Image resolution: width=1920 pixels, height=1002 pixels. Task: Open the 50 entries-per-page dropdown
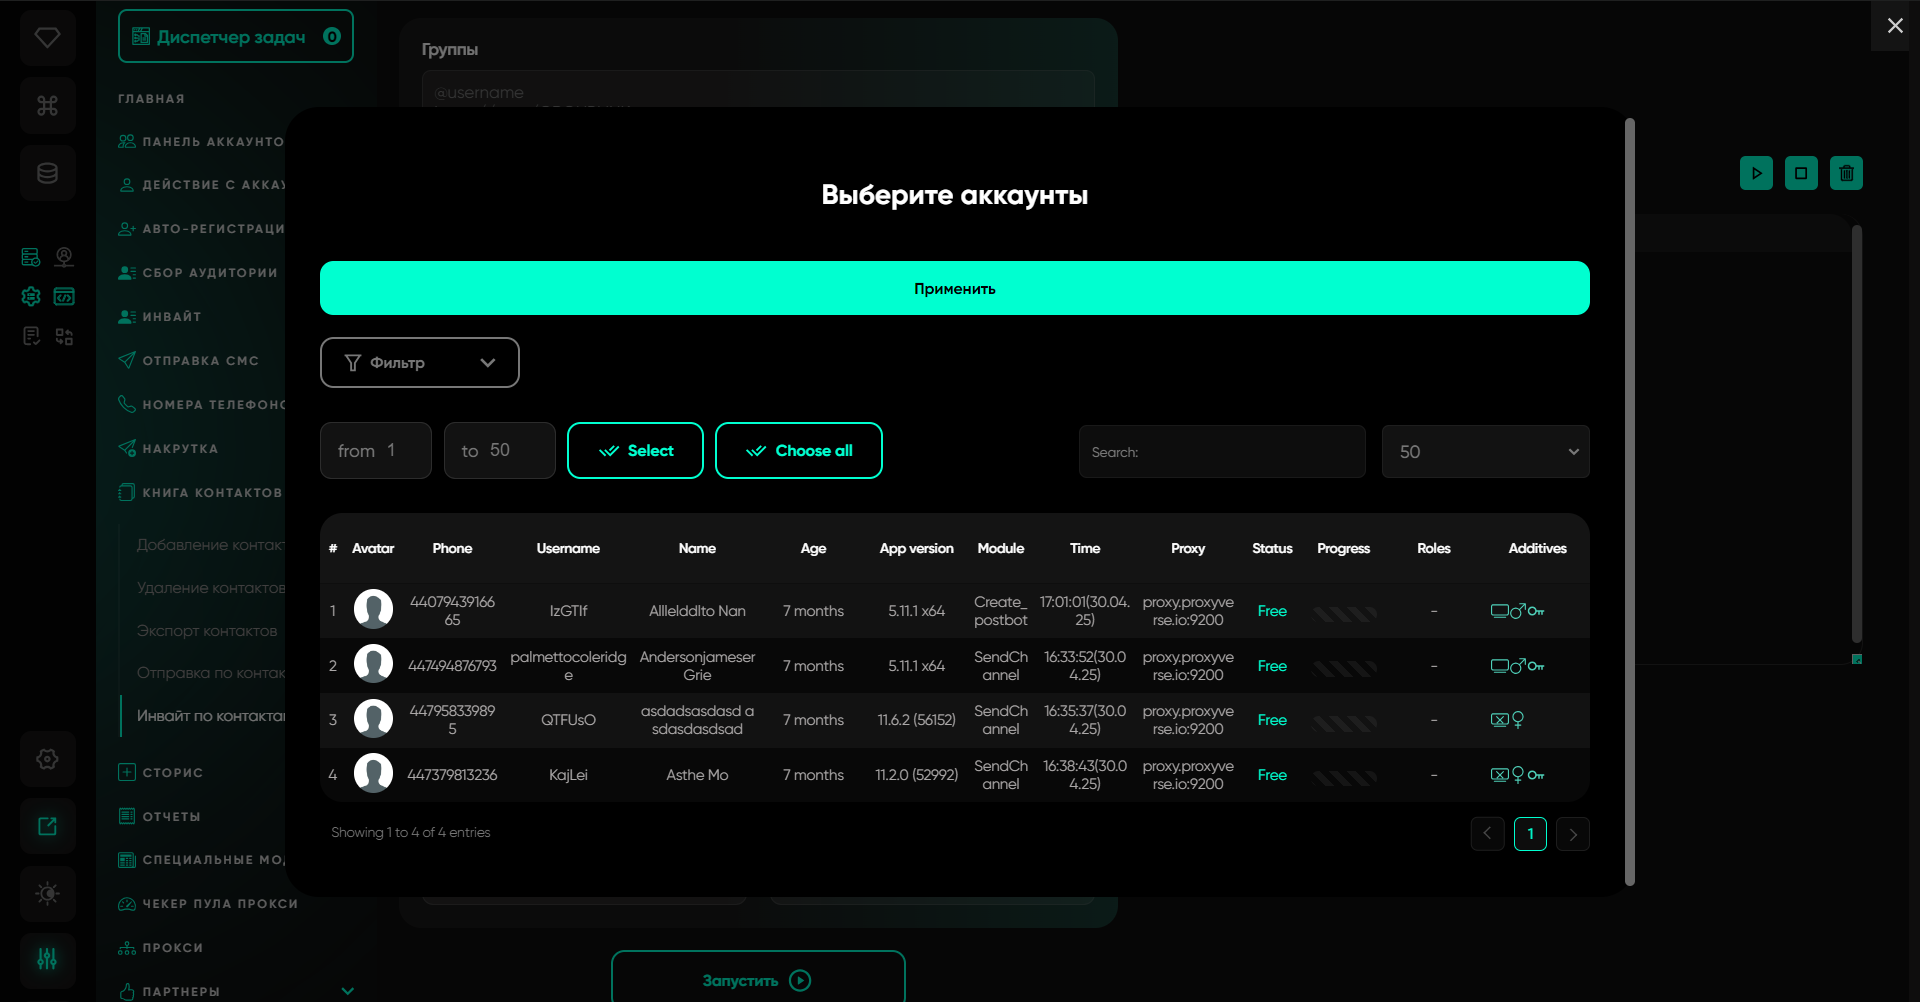[x=1485, y=452]
